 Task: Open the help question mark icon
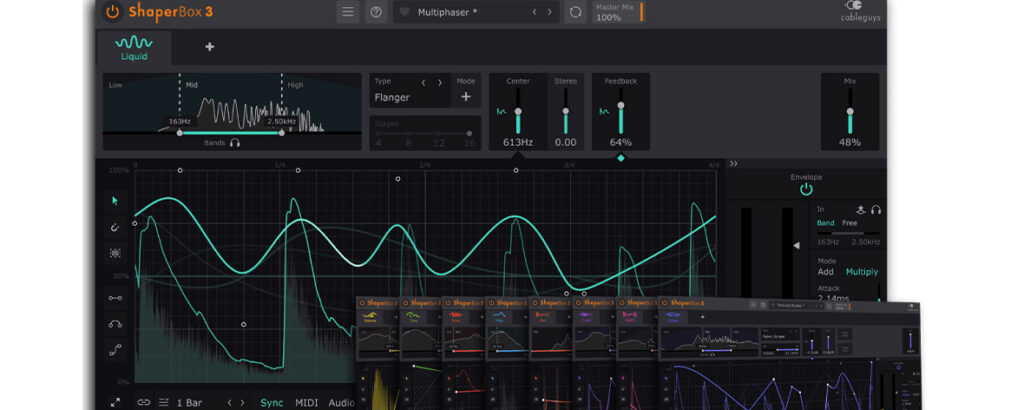pos(376,12)
